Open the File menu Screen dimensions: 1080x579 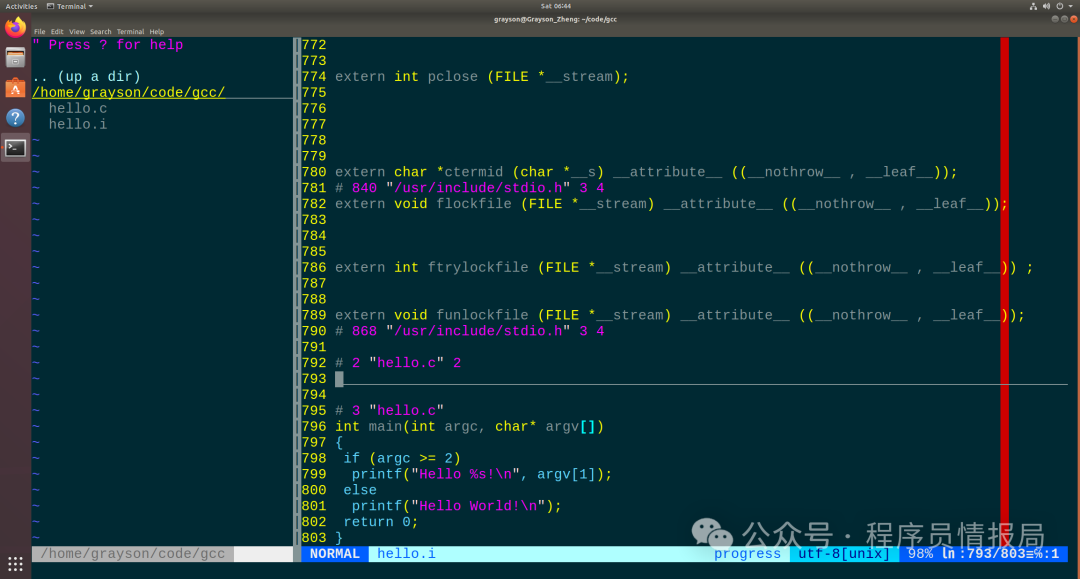pos(40,32)
